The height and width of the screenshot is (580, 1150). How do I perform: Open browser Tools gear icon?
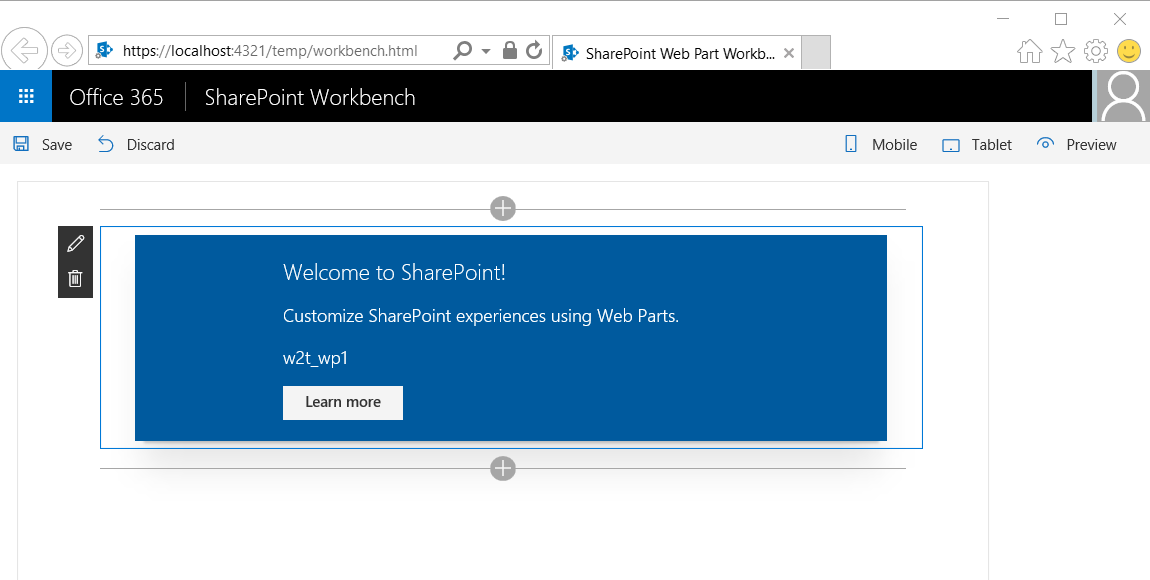(1096, 51)
